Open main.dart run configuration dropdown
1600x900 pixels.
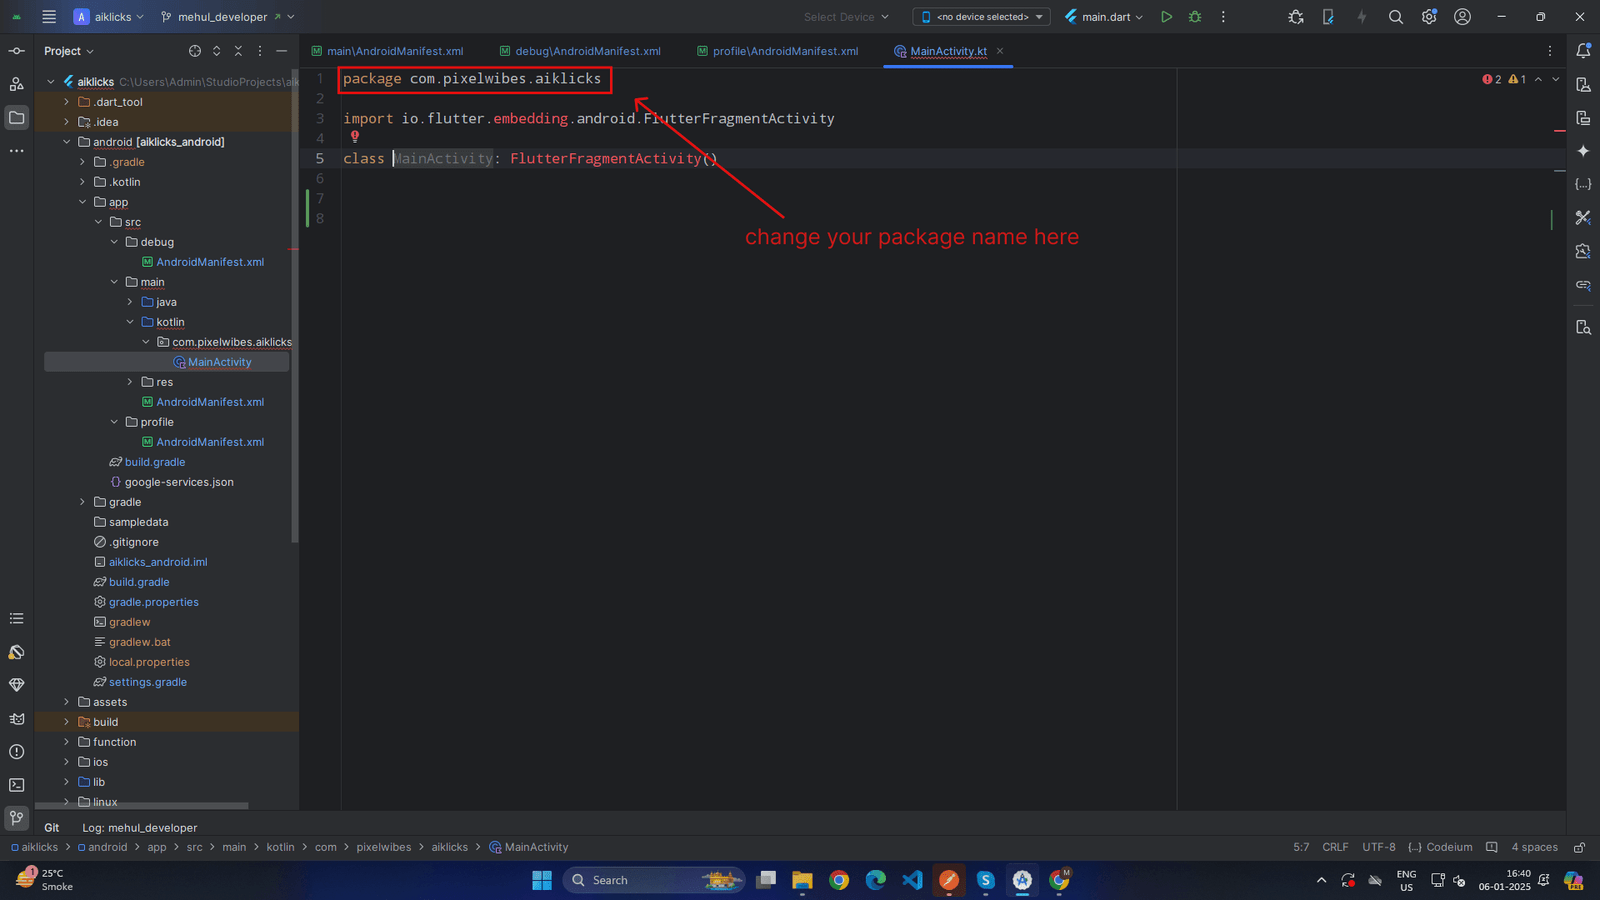(x=1105, y=17)
